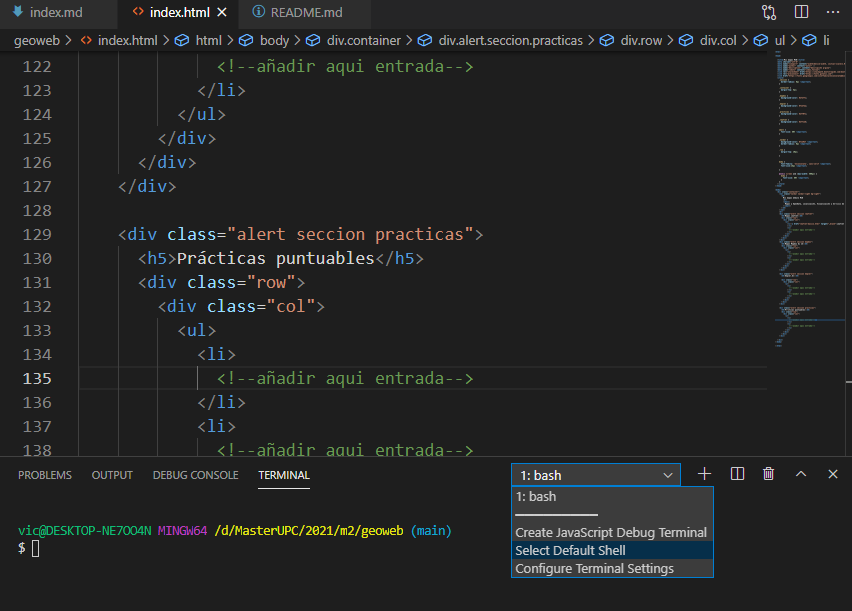
Task: Choose Select Default Shell option
Action: (612, 551)
